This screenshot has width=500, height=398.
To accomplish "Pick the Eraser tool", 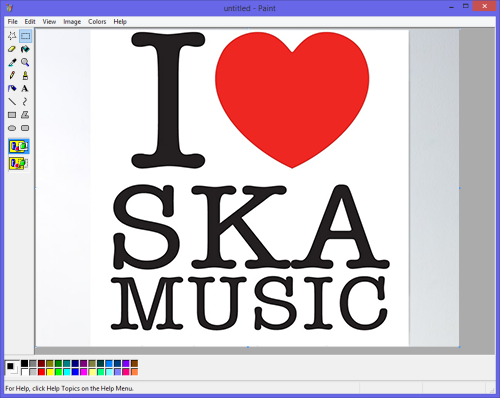I will point(12,49).
